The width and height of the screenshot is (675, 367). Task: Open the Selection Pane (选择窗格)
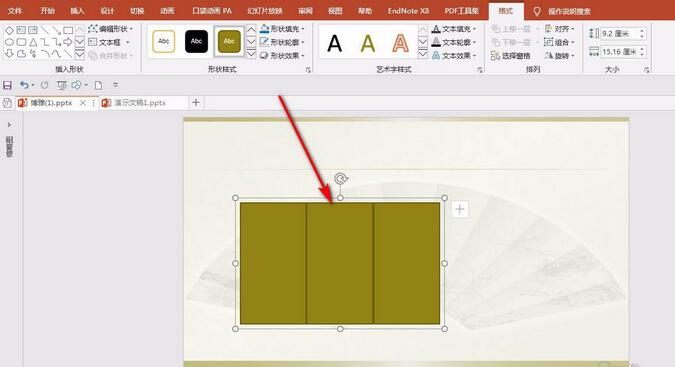click(x=511, y=56)
